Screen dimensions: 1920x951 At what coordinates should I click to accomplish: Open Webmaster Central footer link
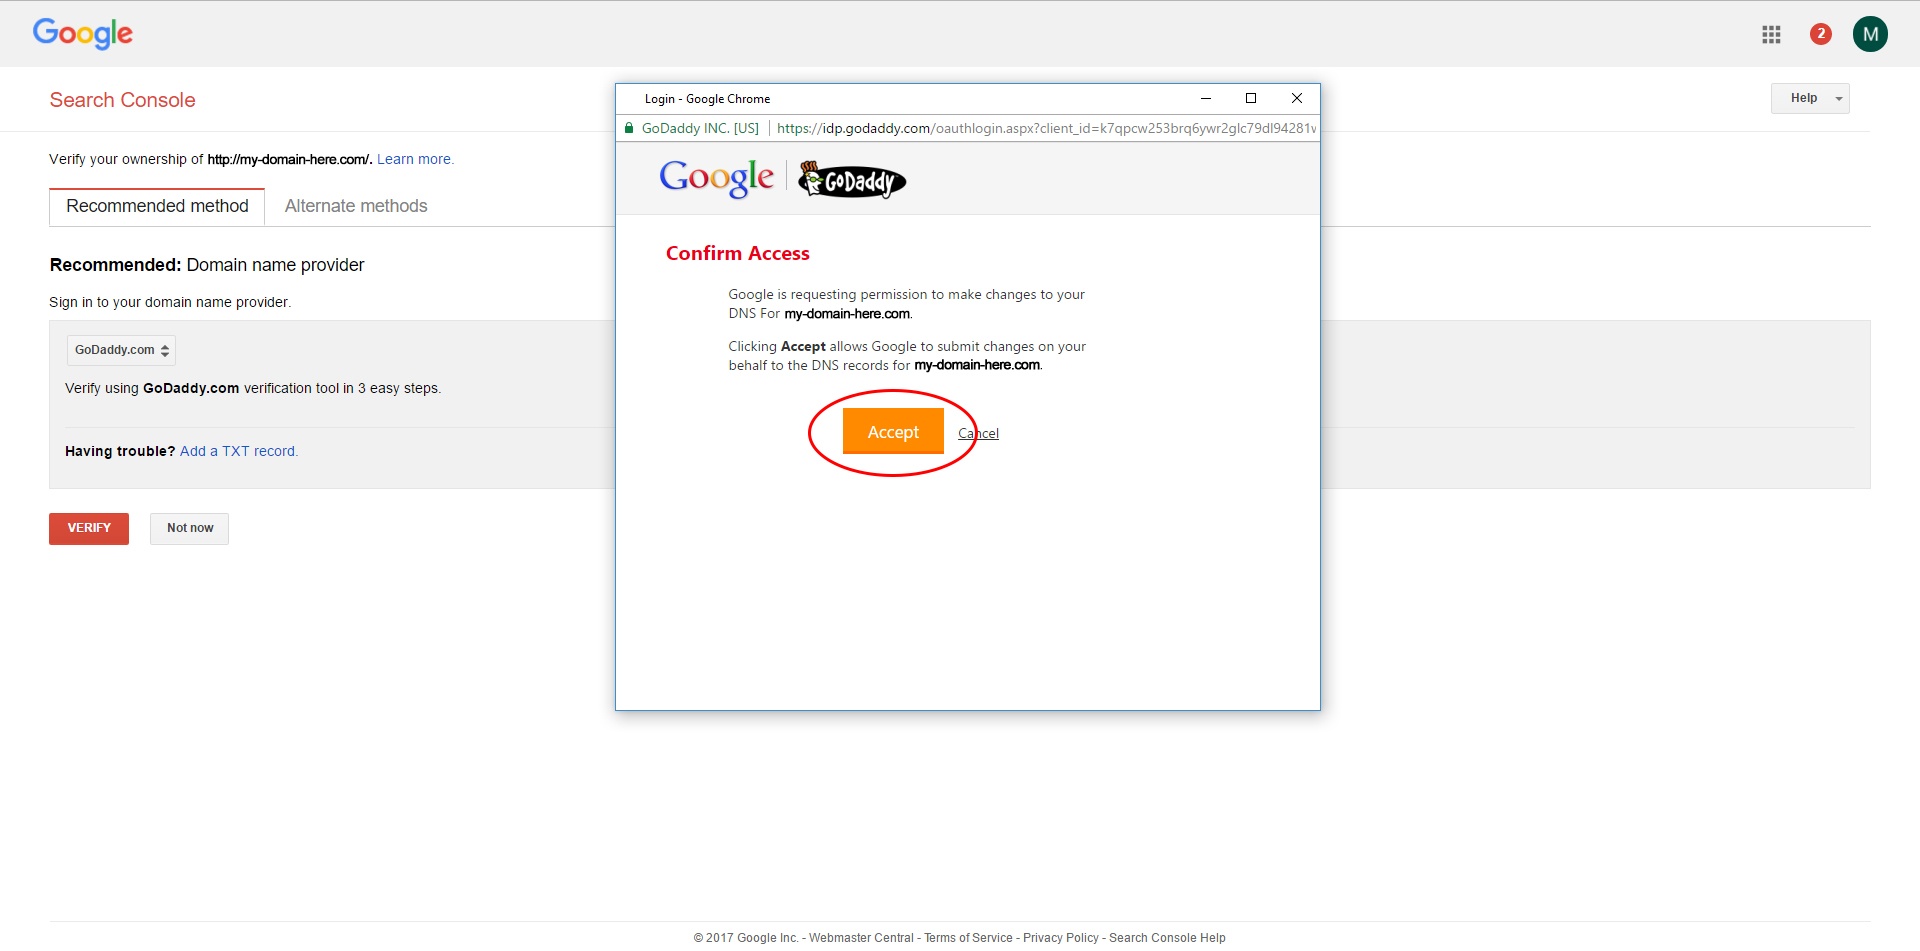pyautogui.click(x=861, y=938)
